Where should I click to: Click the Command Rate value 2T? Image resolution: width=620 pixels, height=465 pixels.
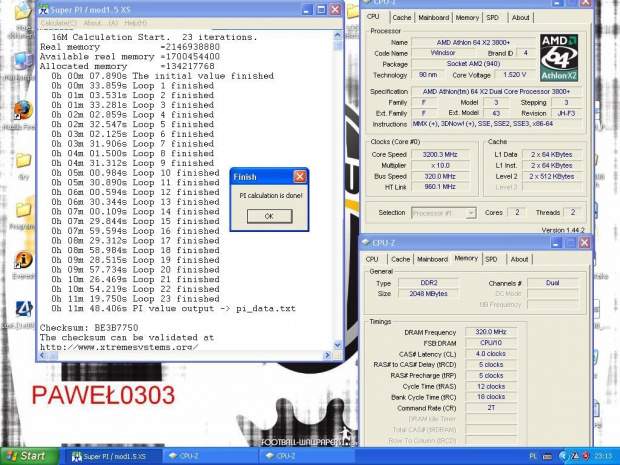[491, 408]
